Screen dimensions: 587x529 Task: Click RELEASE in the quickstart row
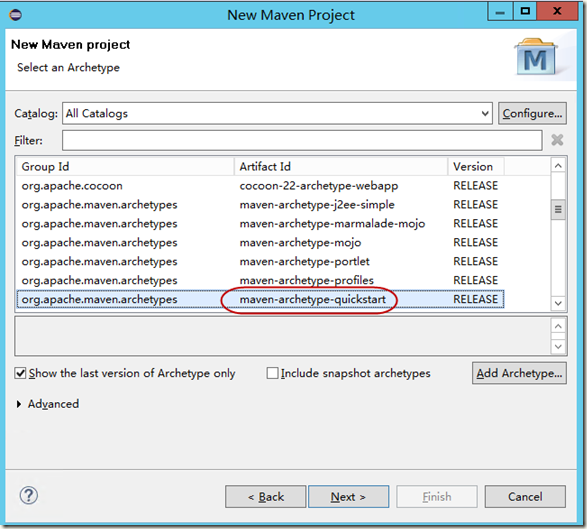pos(475,299)
